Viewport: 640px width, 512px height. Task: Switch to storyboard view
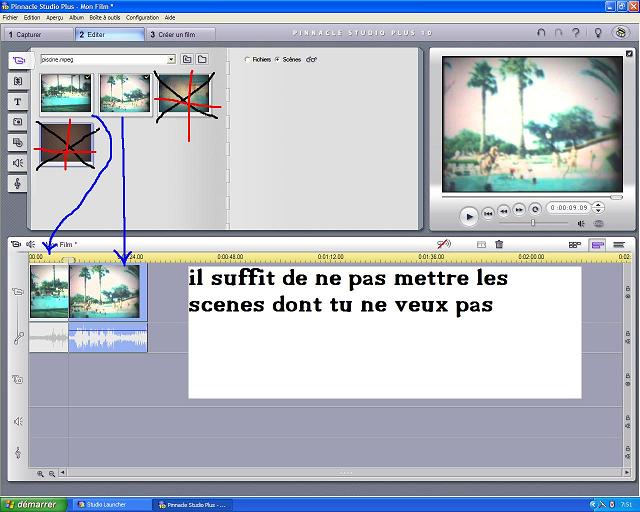pyautogui.click(x=575, y=245)
